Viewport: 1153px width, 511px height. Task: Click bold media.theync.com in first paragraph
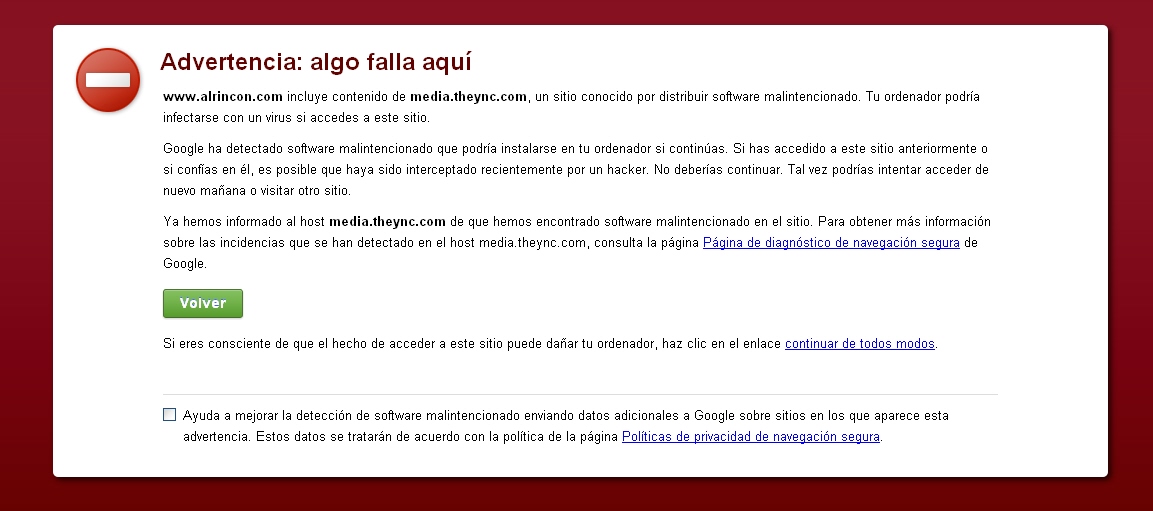[x=468, y=96]
